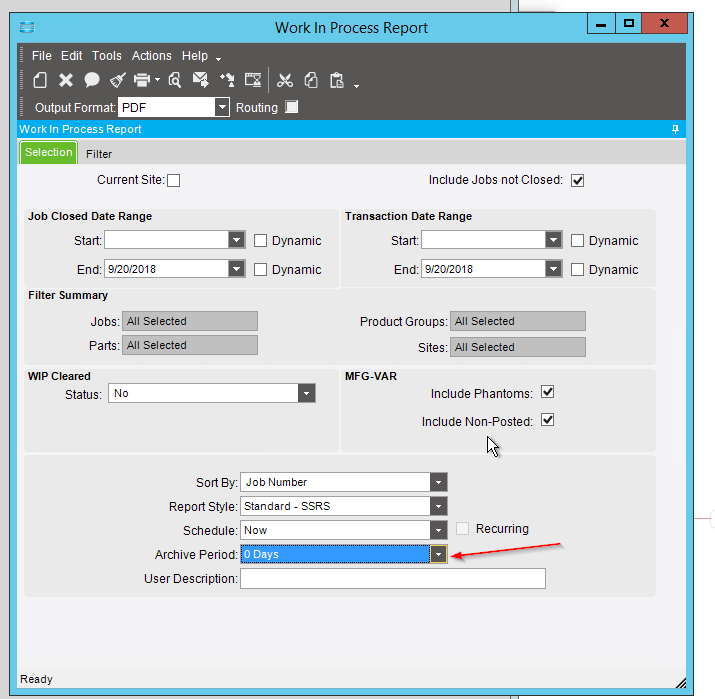Uncheck Include Jobs not Closed
The image size is (715, 699).
pyautogui.click(x=577, y=181)
